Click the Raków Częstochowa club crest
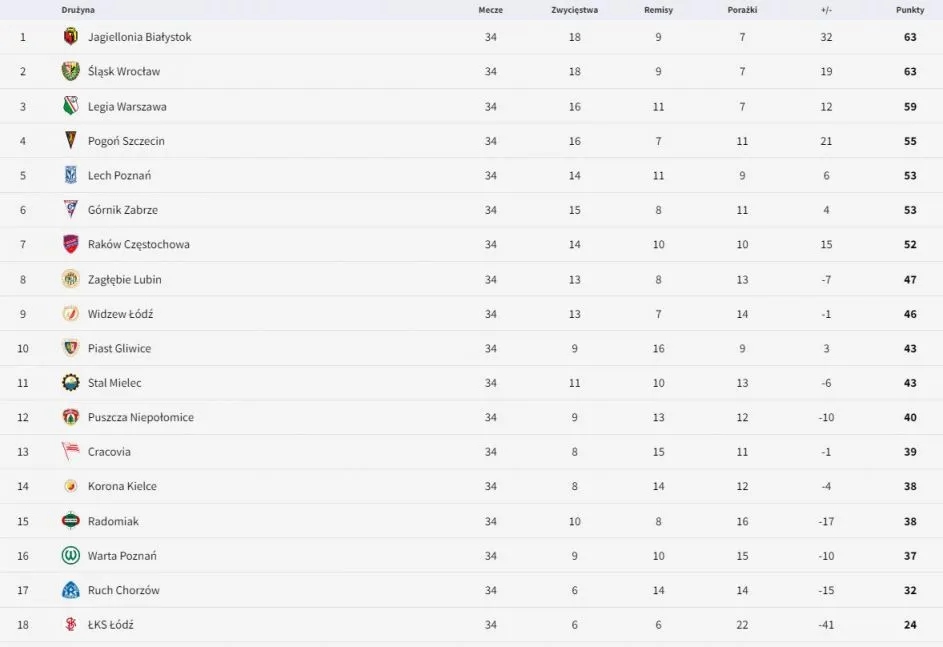This screenshot has width=943, height=647. click(70, 244)
